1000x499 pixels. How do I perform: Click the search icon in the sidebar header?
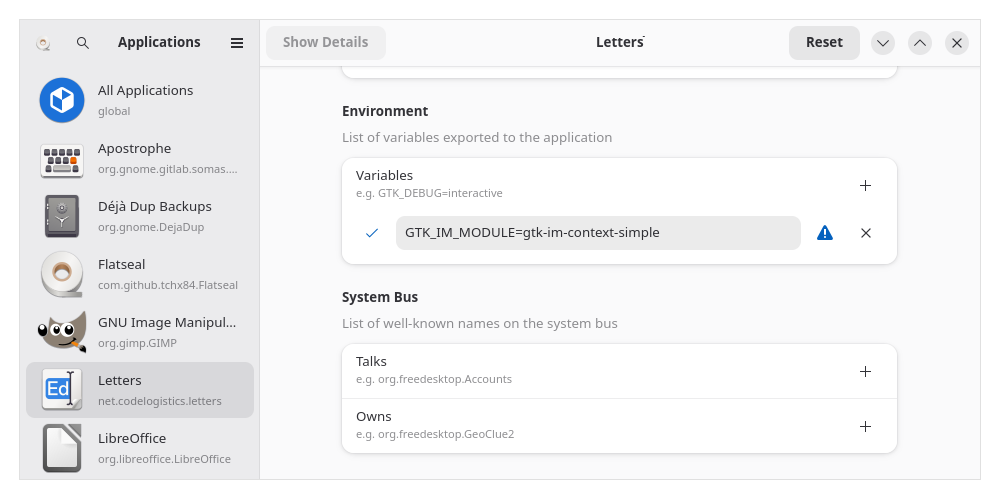[83, 43]
